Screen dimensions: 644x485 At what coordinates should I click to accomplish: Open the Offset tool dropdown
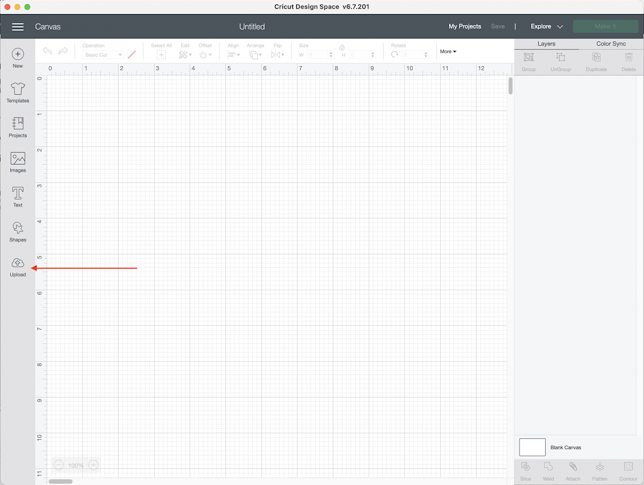coord(205,55)
